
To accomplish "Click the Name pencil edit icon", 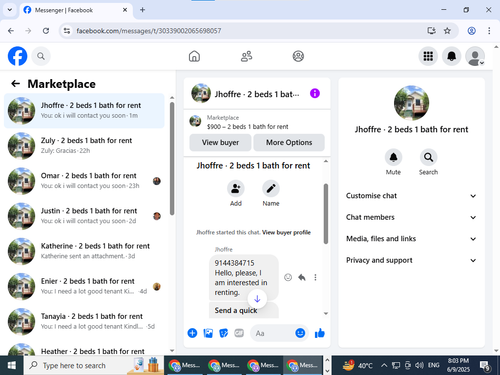I will coord(271,189).
